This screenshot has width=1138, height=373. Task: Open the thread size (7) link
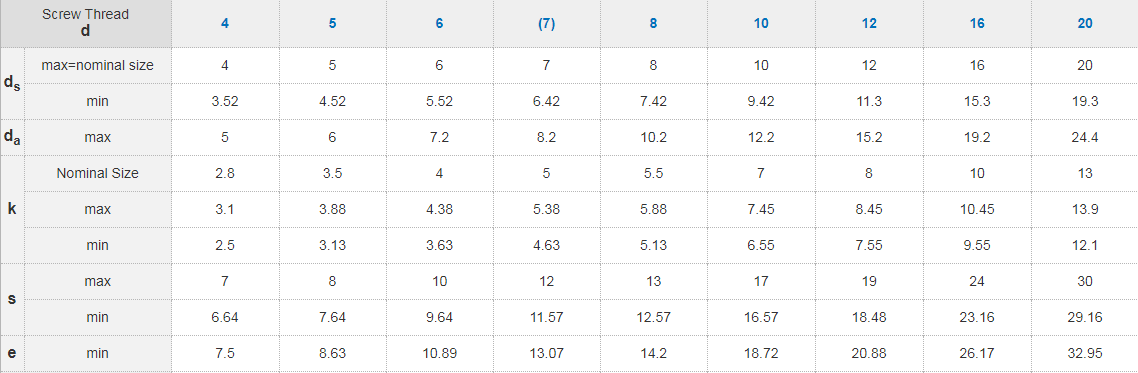547,23
